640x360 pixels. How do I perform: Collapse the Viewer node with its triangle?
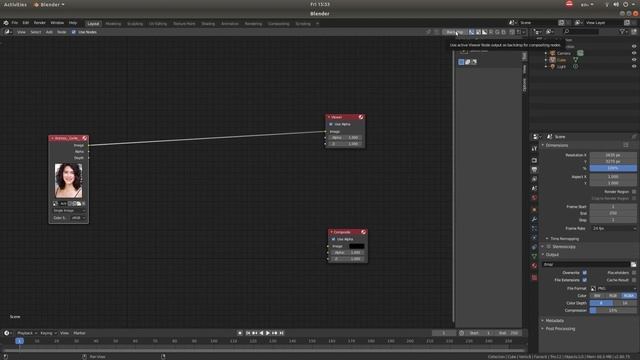click(329, 117)
